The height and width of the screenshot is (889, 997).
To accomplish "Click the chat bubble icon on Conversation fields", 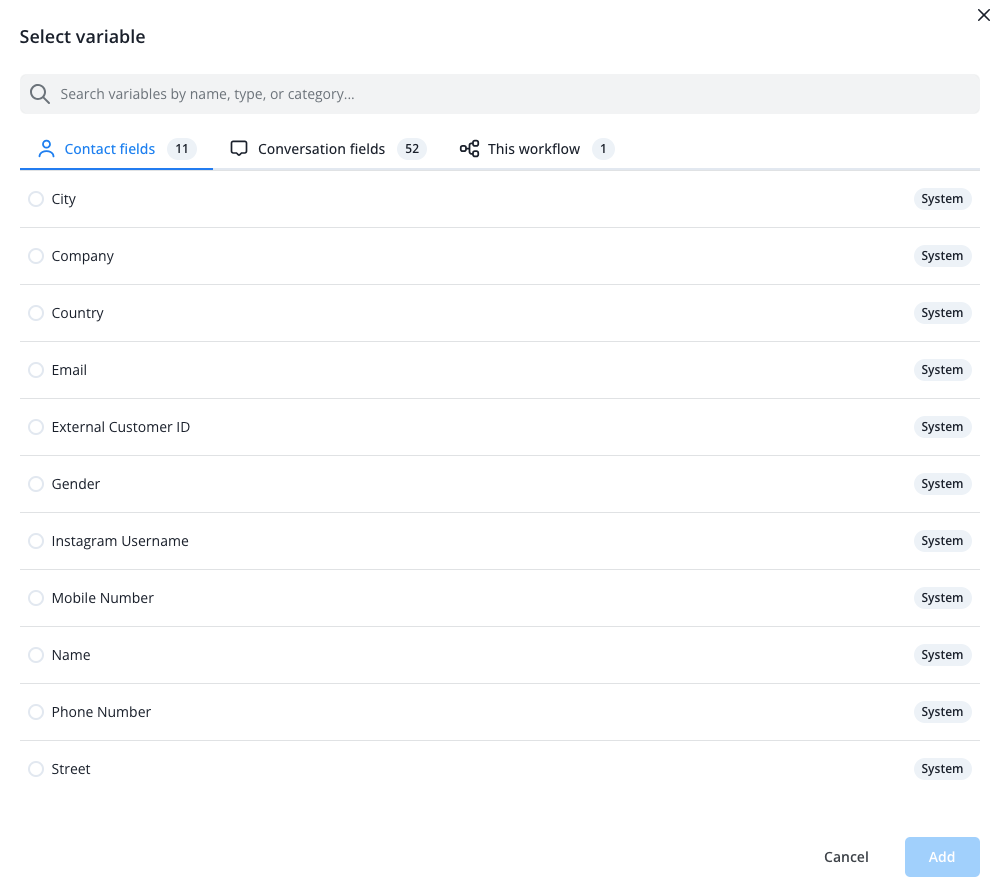I will 239,149.
